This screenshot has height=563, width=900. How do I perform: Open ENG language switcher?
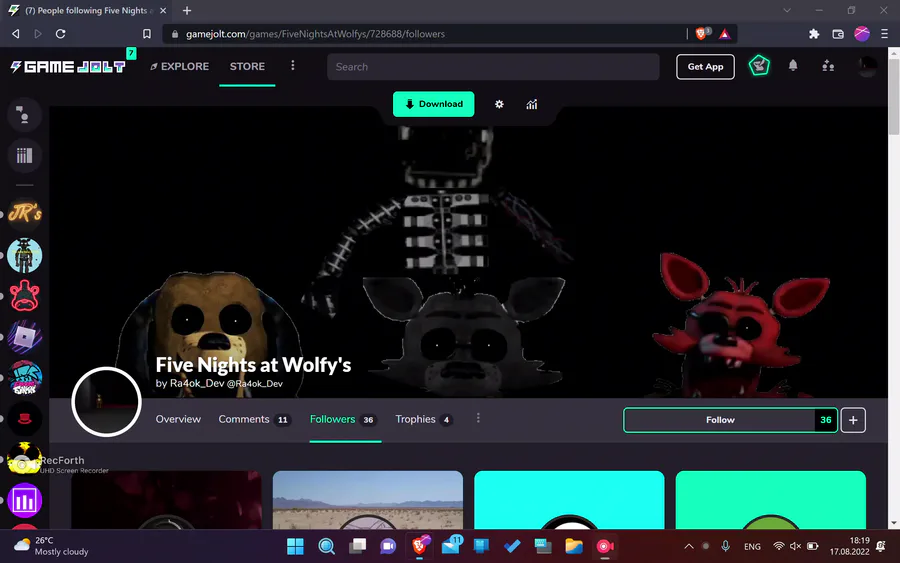pyautogui.click(x=752, y=547)
